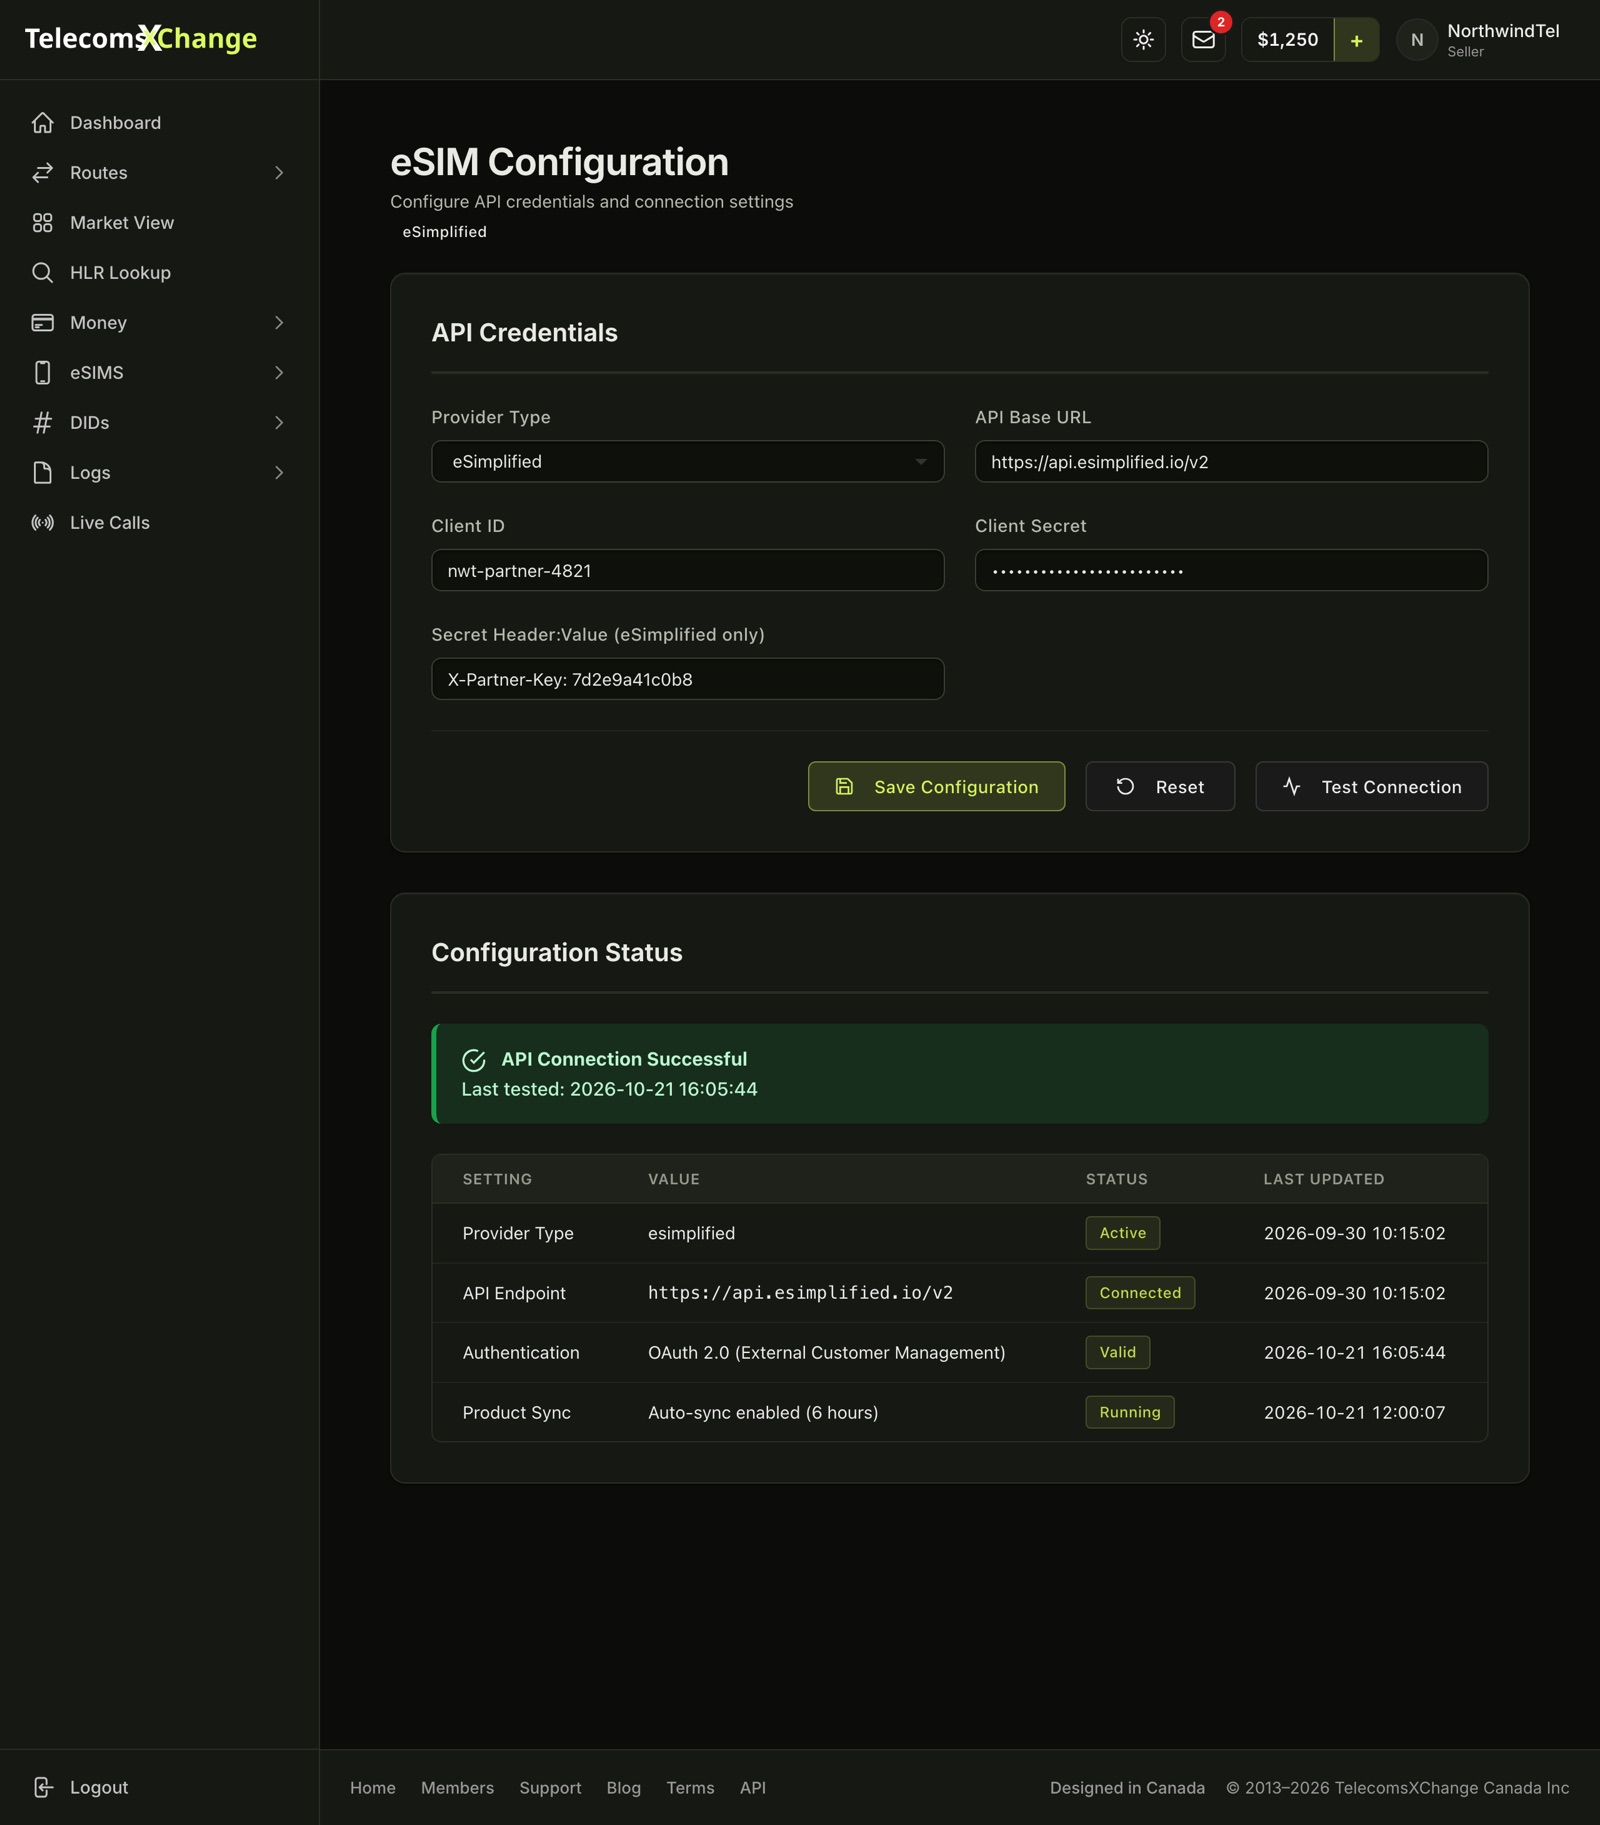This screenshot has width=1600, height=1825.
Task: Open the Terms footer link
Action: point(690,1787)
